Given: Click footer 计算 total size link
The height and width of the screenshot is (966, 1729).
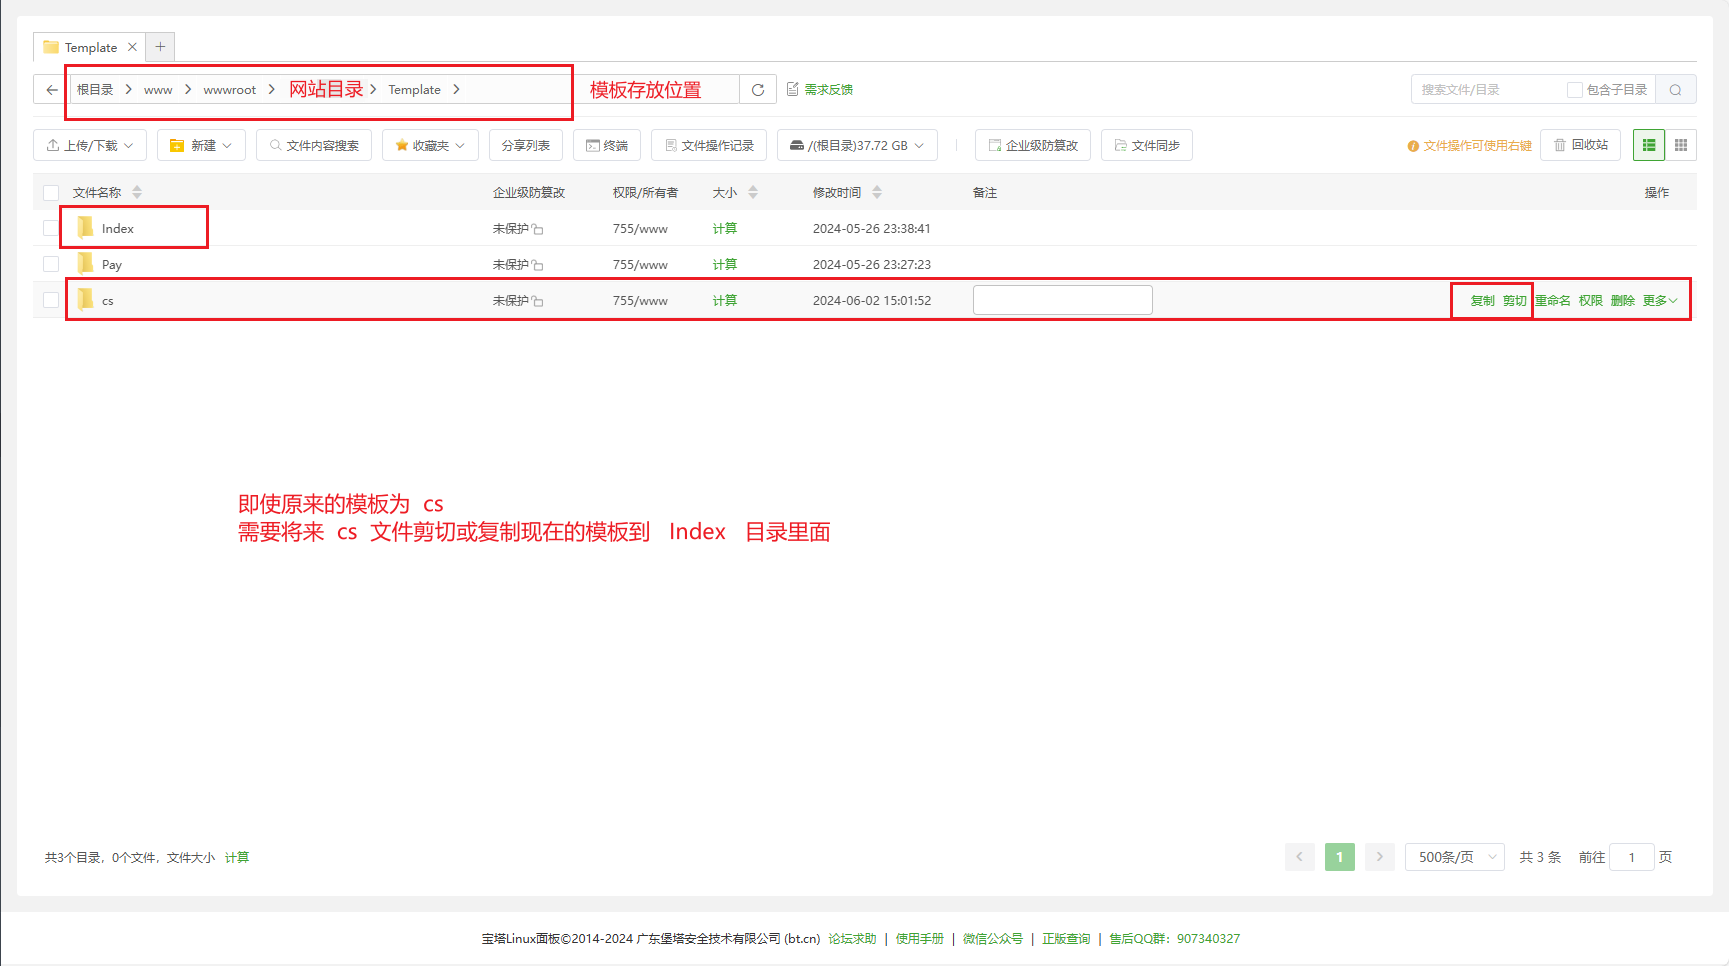Looking at the screenshot, I should tap(237, 858).
